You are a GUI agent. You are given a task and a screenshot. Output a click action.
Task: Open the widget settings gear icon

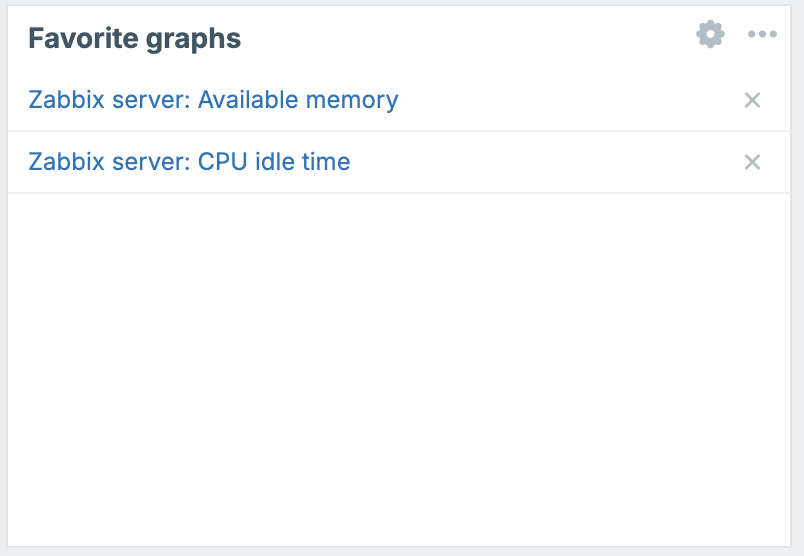(710, 34)
